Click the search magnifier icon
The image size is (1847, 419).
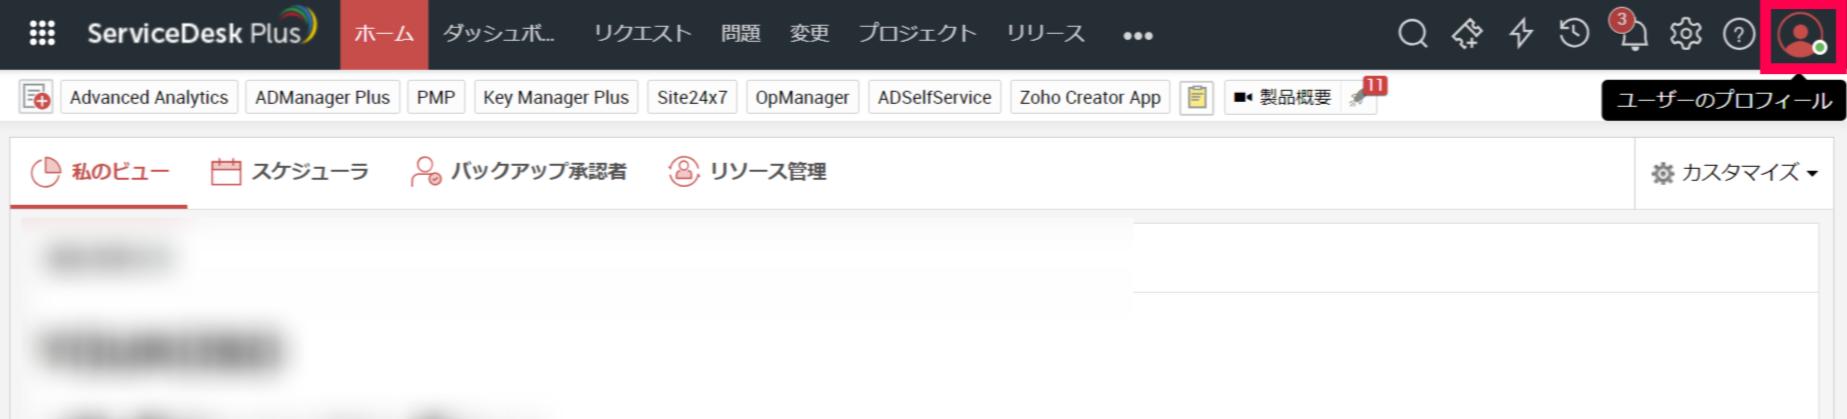[x=1412, y=34]
